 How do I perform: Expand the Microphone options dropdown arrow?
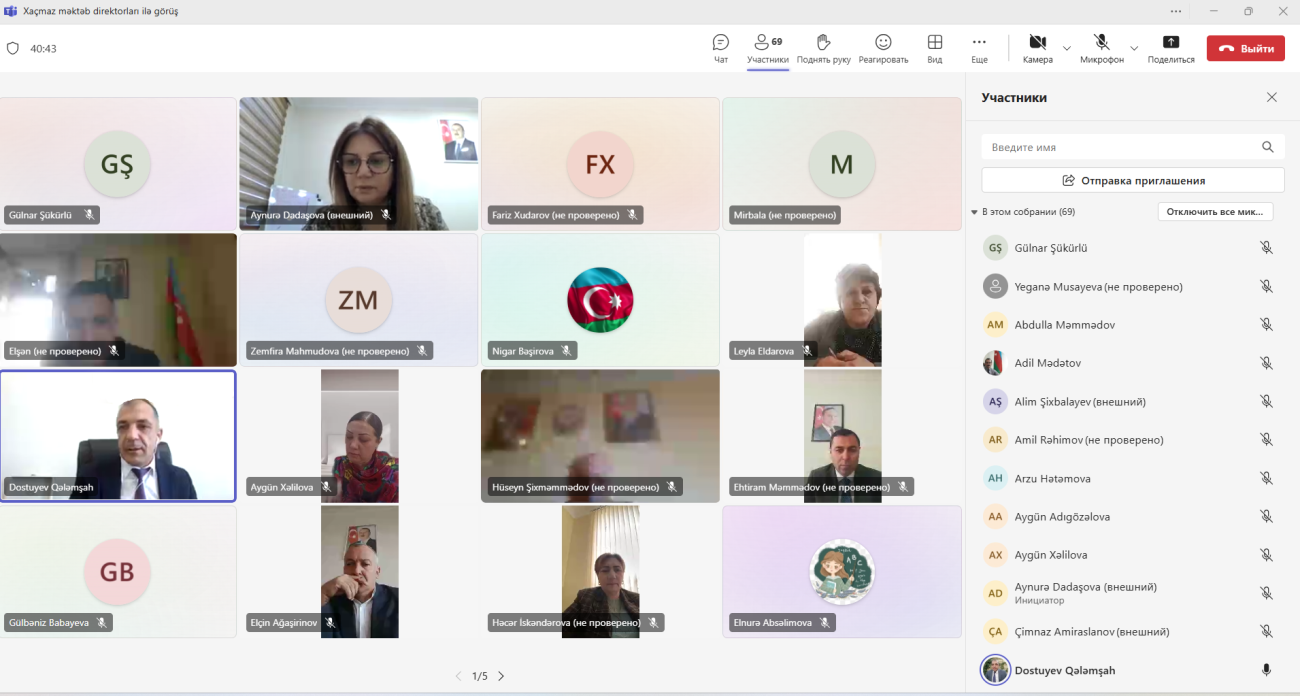click(1133, 48)
